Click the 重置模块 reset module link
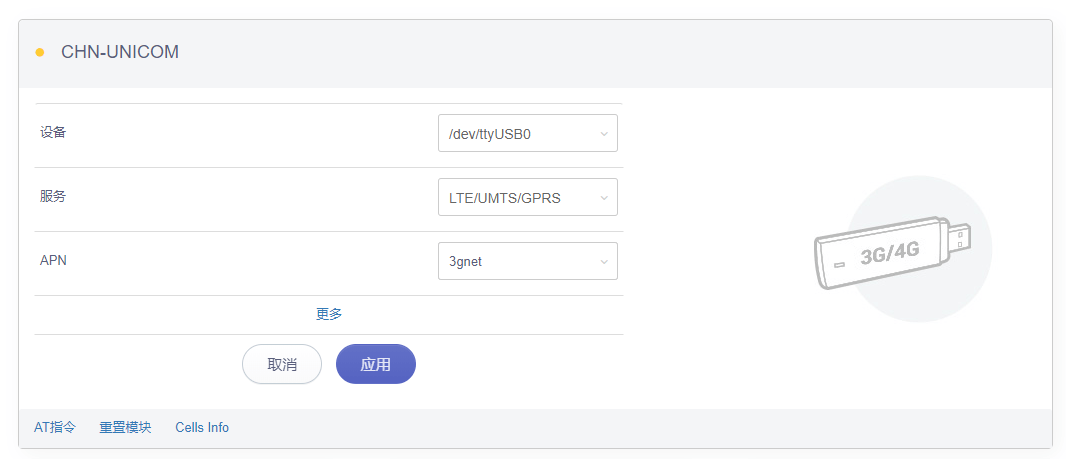Screen dimensions: 1066x459 click(x=125, y=427)
